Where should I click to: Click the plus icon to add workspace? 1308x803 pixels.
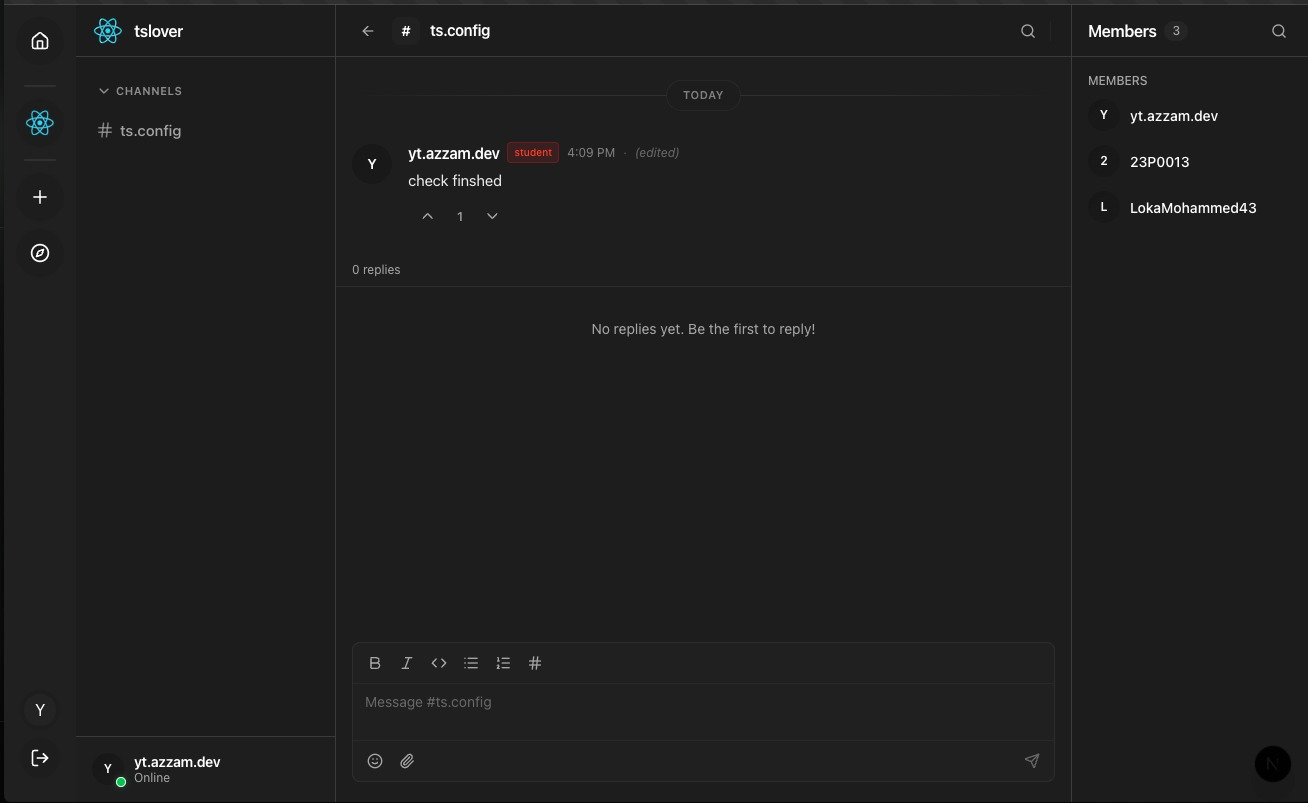[40, 197]
